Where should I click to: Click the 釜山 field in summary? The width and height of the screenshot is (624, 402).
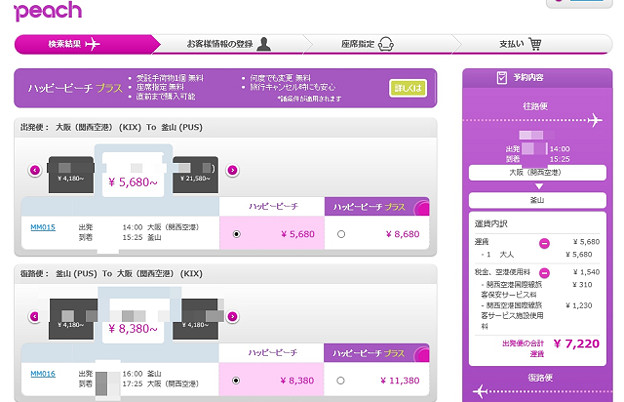point(537,200)
